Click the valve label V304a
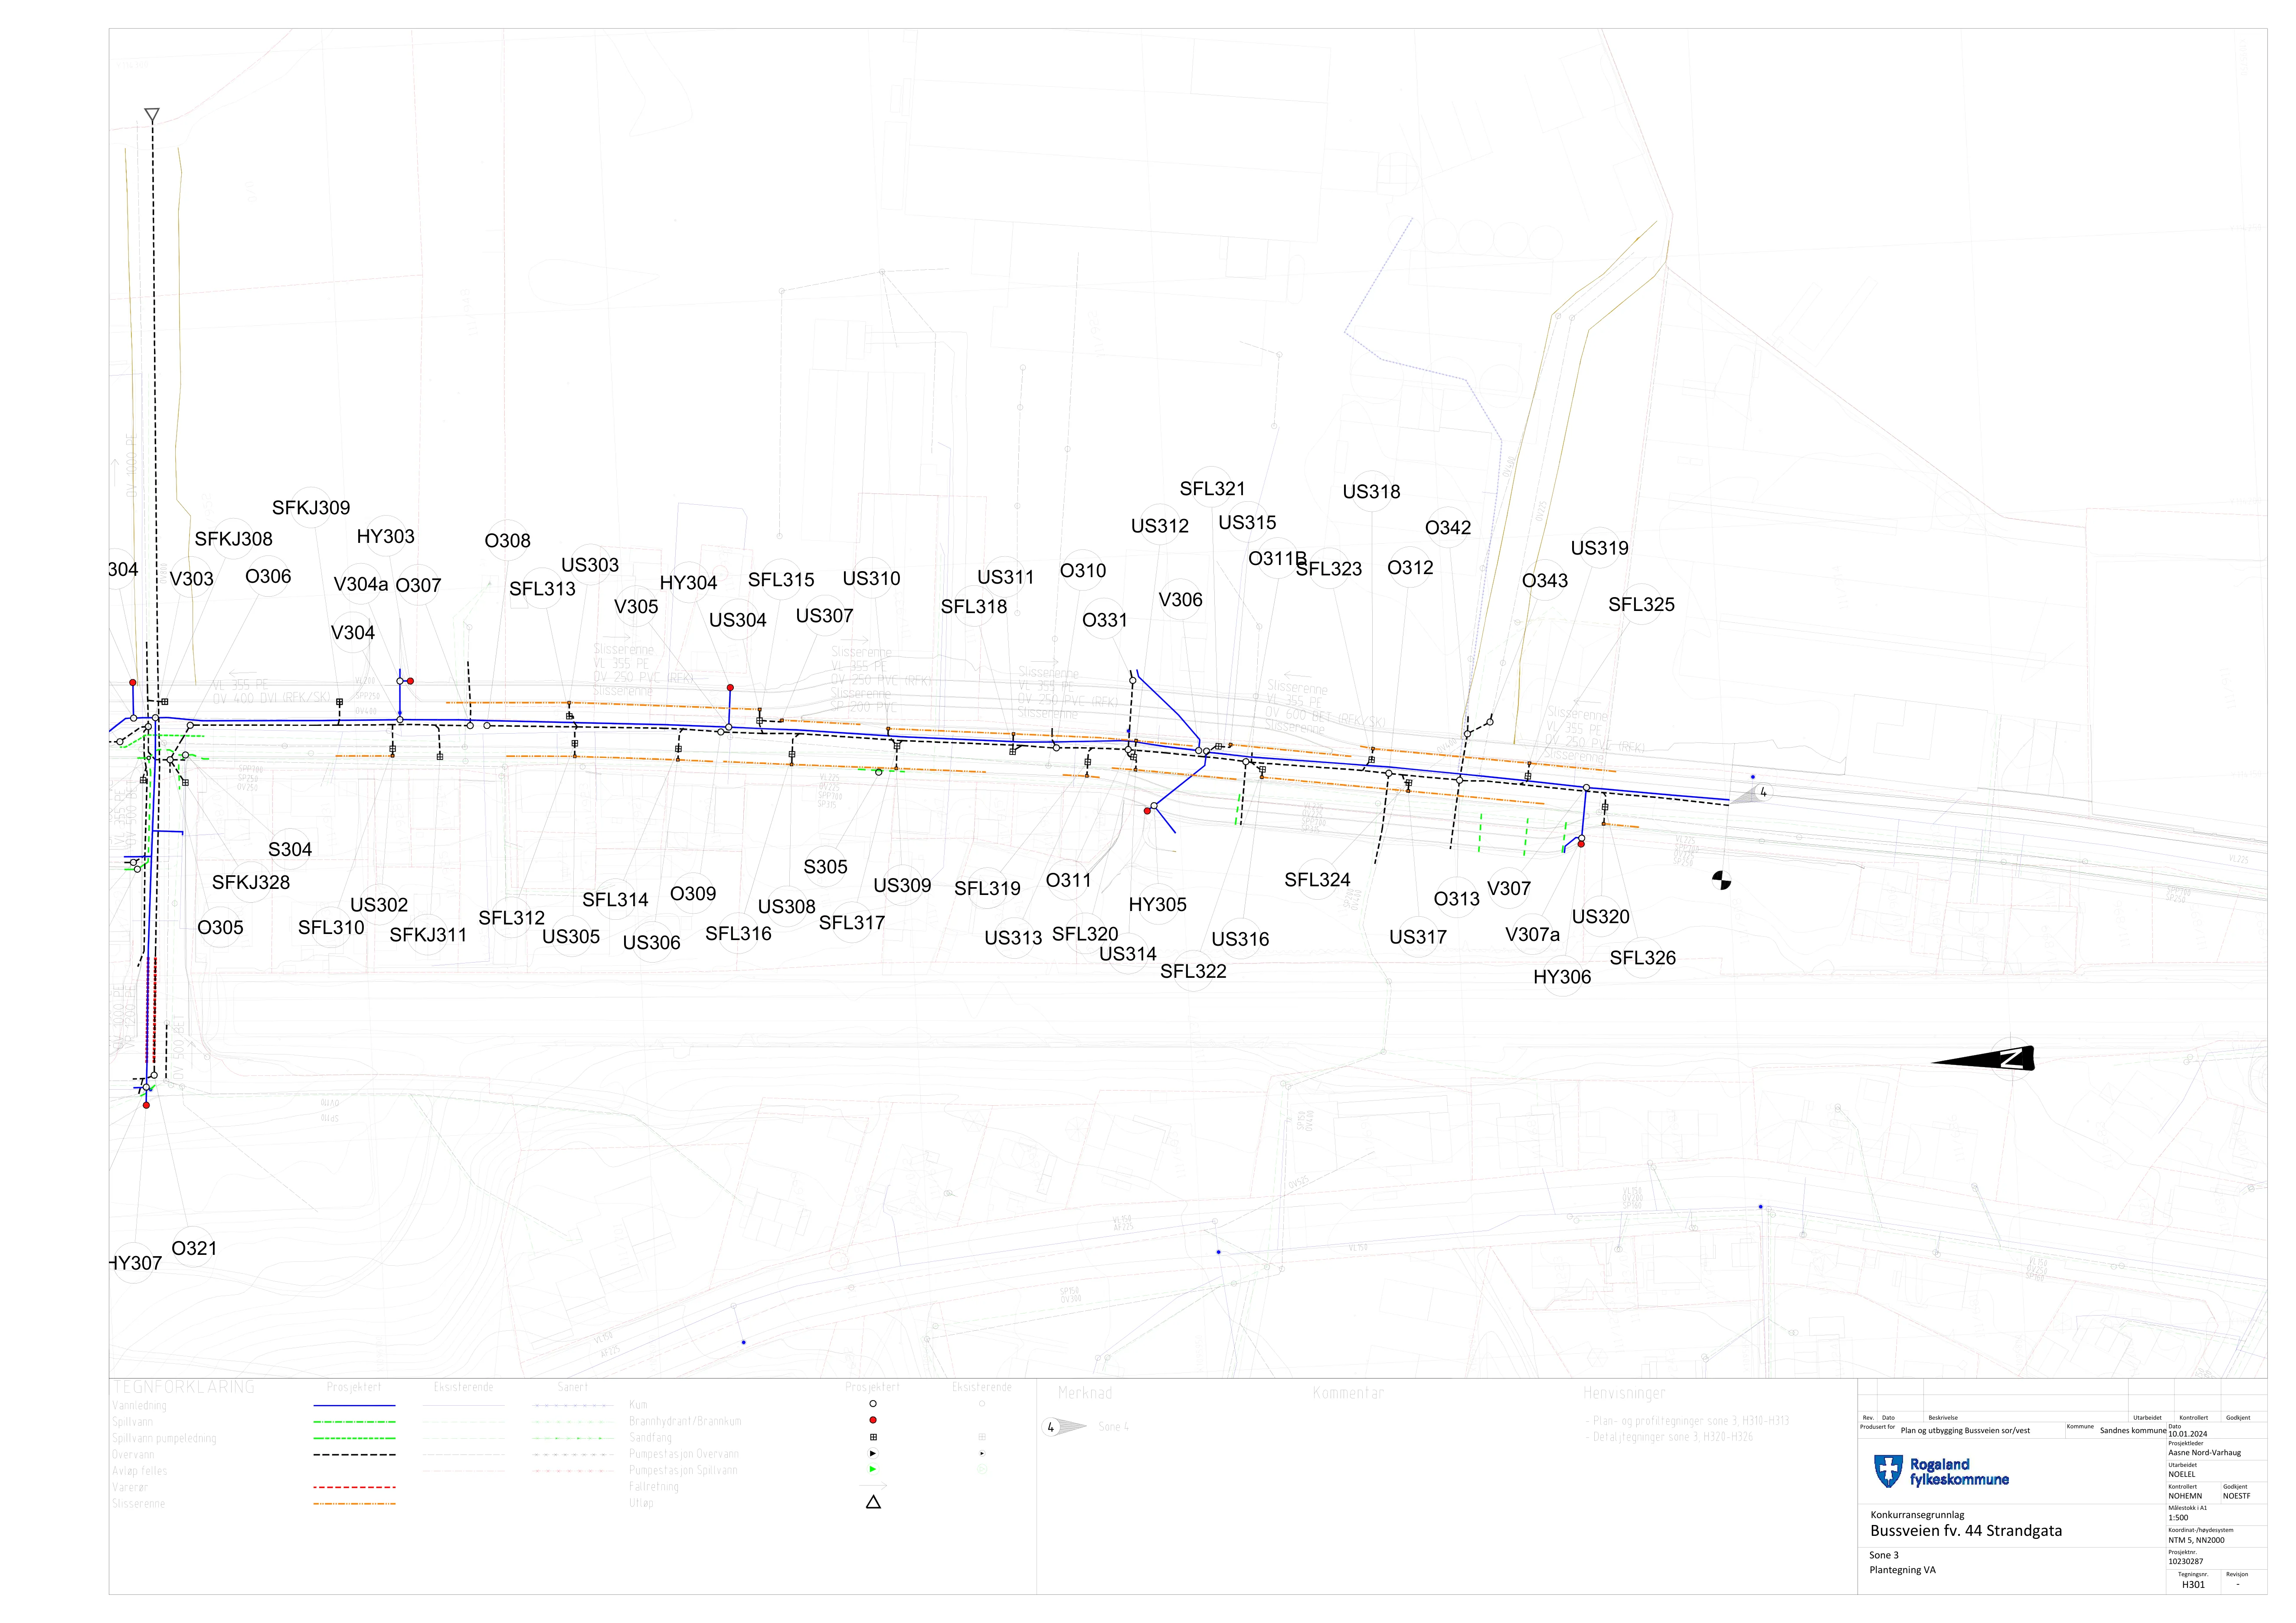The image size is (2296, 1623). 361,584
